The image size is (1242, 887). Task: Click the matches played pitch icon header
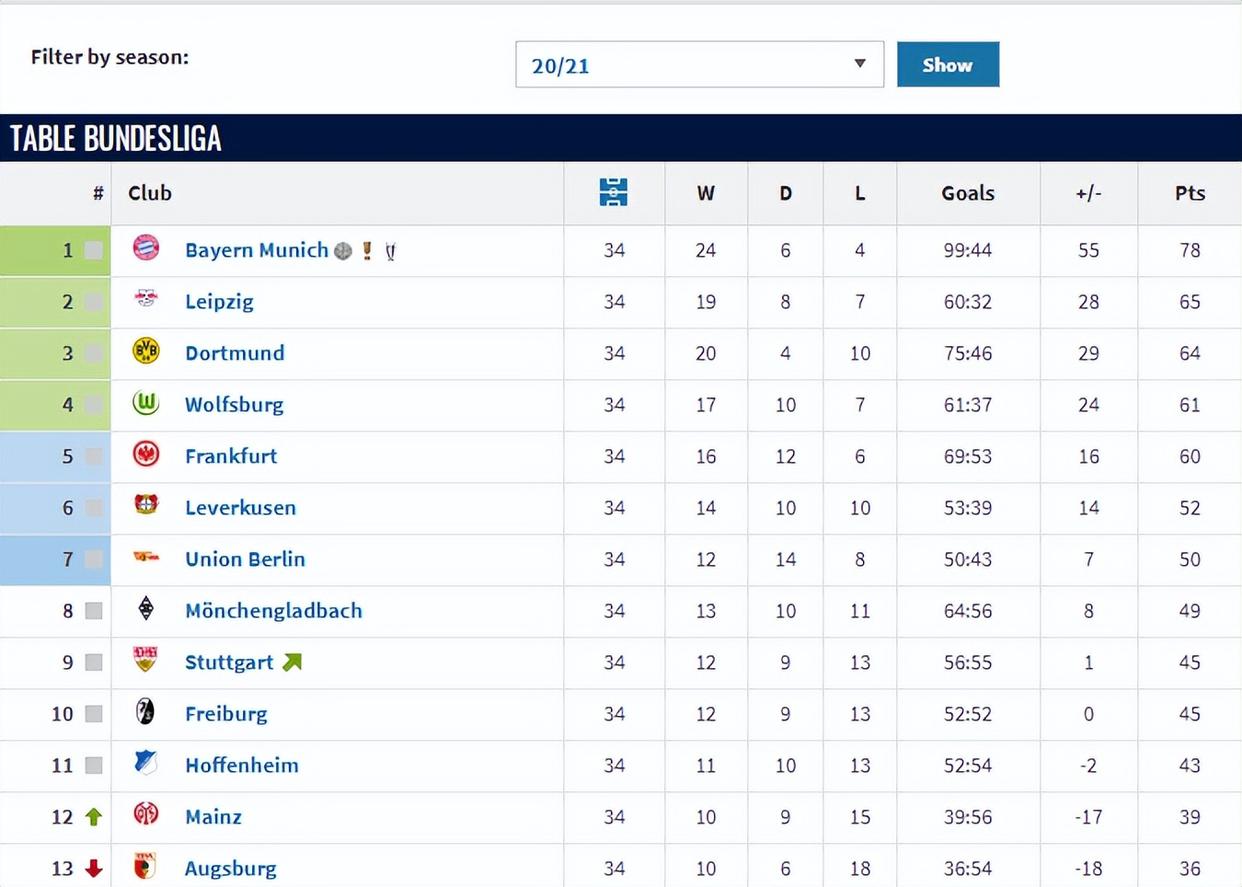tap(613, 193)
